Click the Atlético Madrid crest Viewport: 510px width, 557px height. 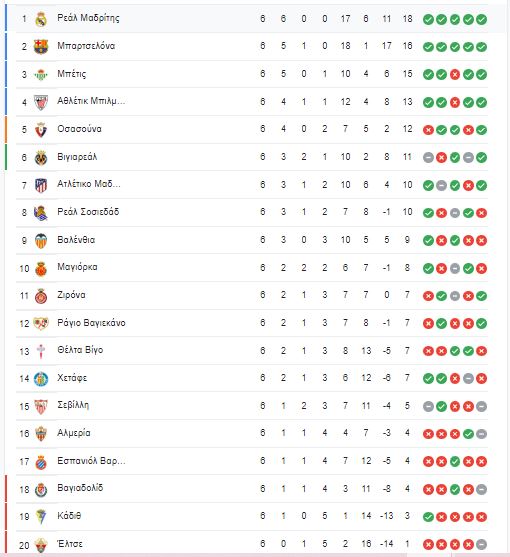click(41, 185)
